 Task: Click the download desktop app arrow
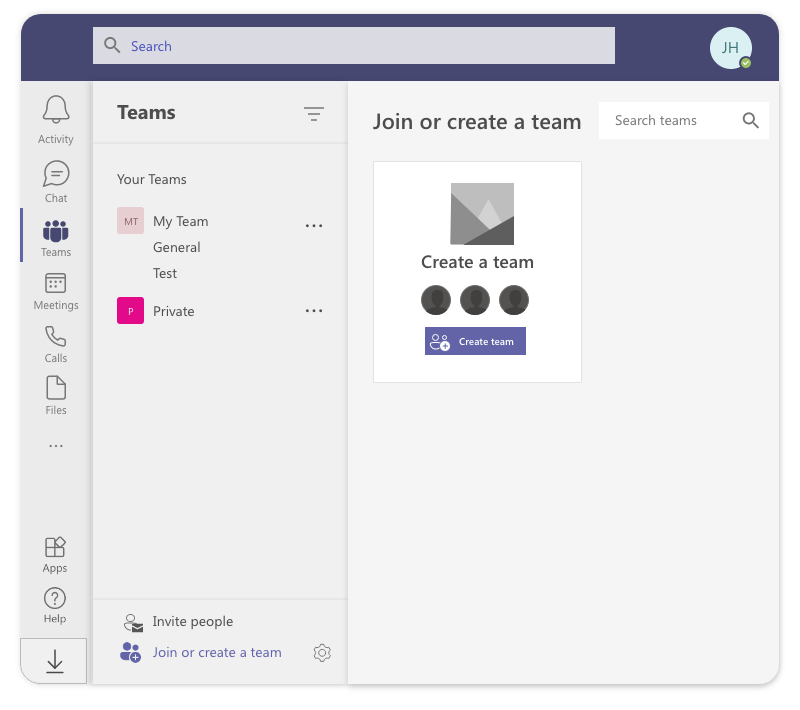[55, 662]
